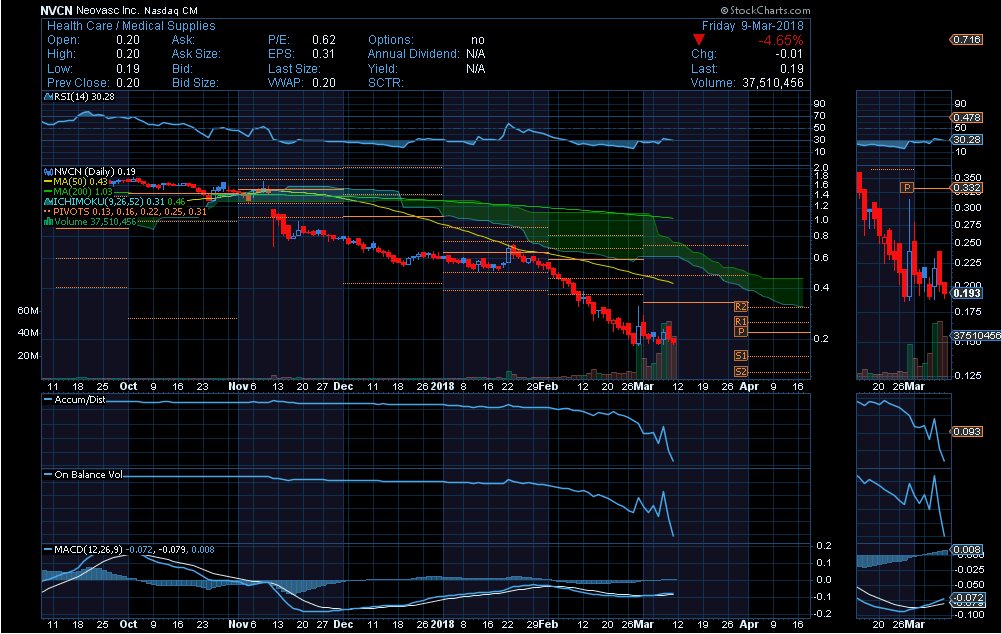Click the yellow MA(50) legend line
The image size is (1001, 634).
(x=48, y=182)
